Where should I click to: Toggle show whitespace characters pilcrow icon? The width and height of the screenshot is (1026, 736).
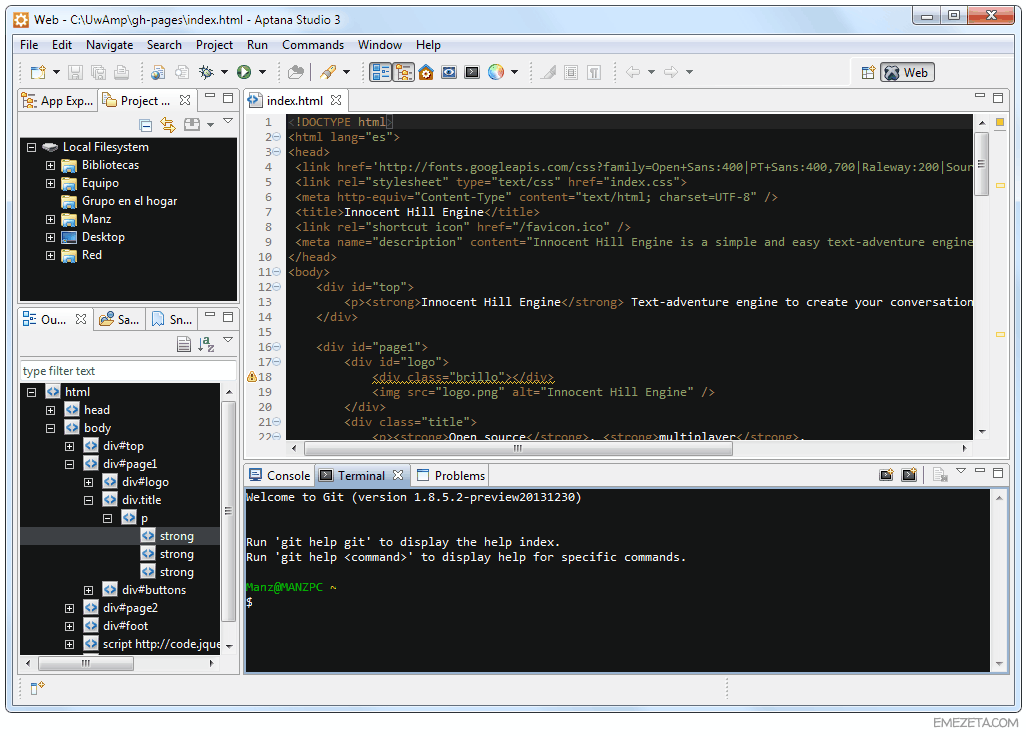pyautogui.click(x=594, y=72)
